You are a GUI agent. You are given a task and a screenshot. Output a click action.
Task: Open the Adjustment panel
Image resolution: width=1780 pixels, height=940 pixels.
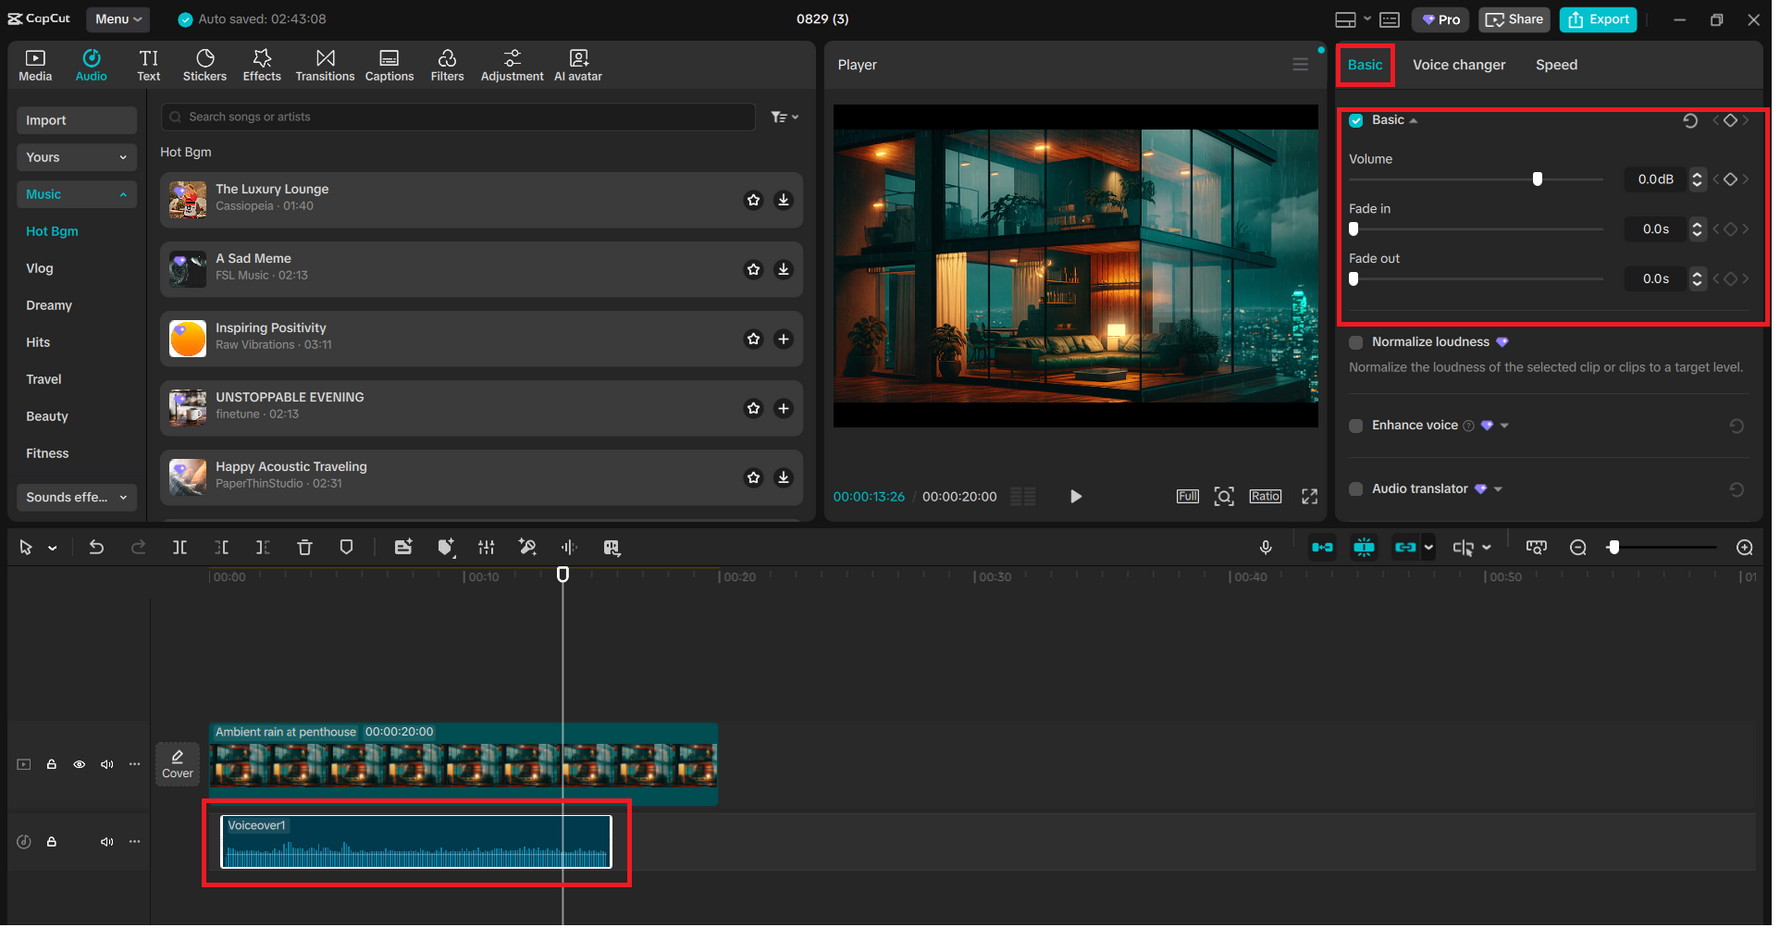tap(513, 65)
